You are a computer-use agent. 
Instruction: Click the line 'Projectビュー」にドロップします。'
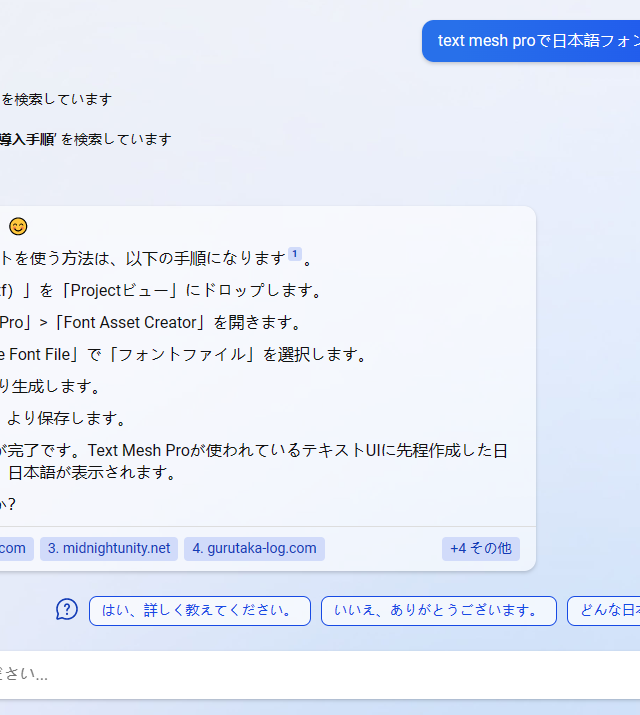[197, 290]
